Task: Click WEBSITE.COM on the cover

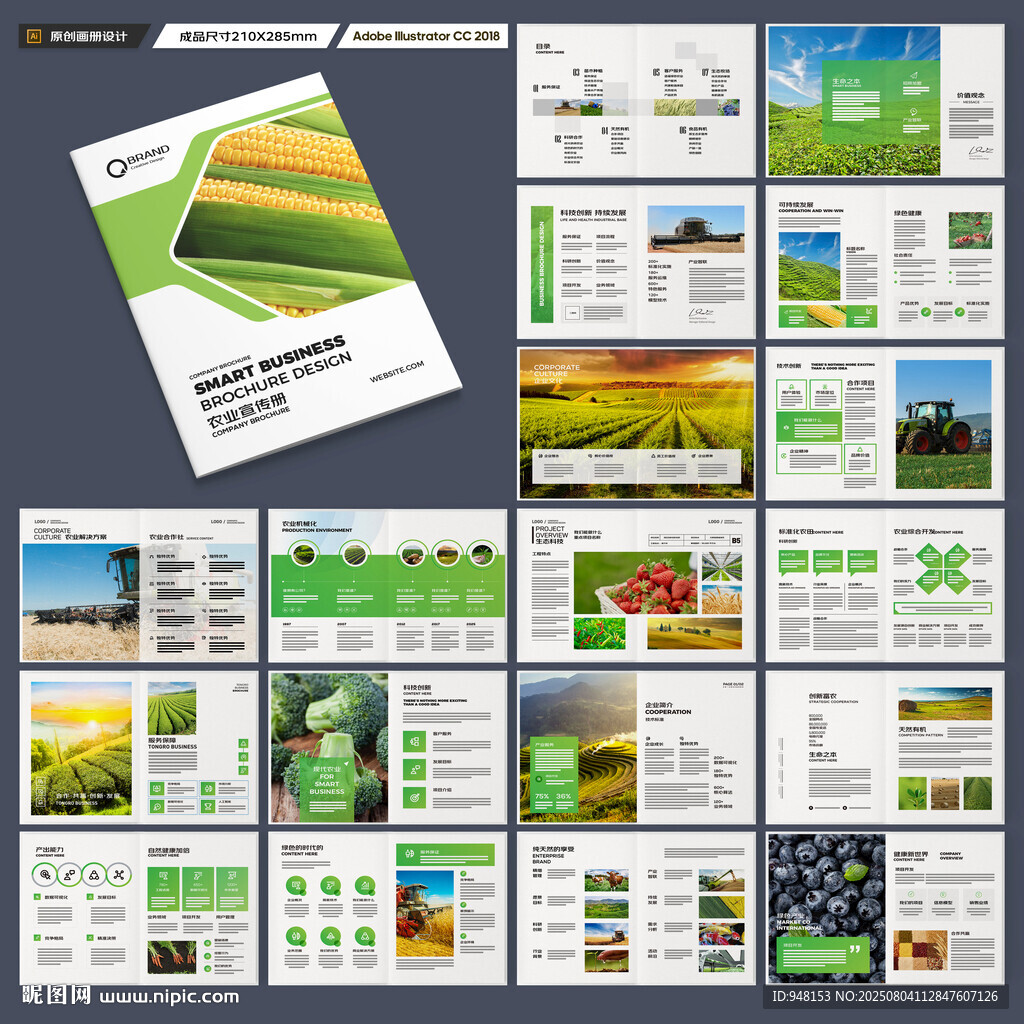Action: [x=396, y=371]
